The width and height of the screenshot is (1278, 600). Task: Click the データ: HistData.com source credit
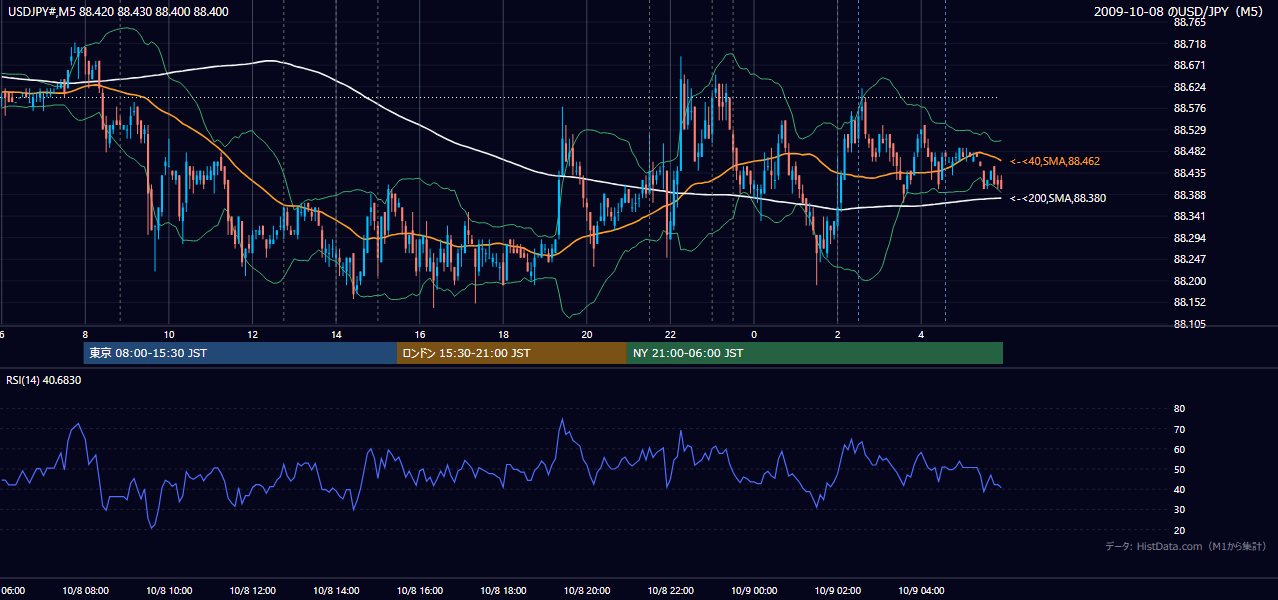point(1186,546)
